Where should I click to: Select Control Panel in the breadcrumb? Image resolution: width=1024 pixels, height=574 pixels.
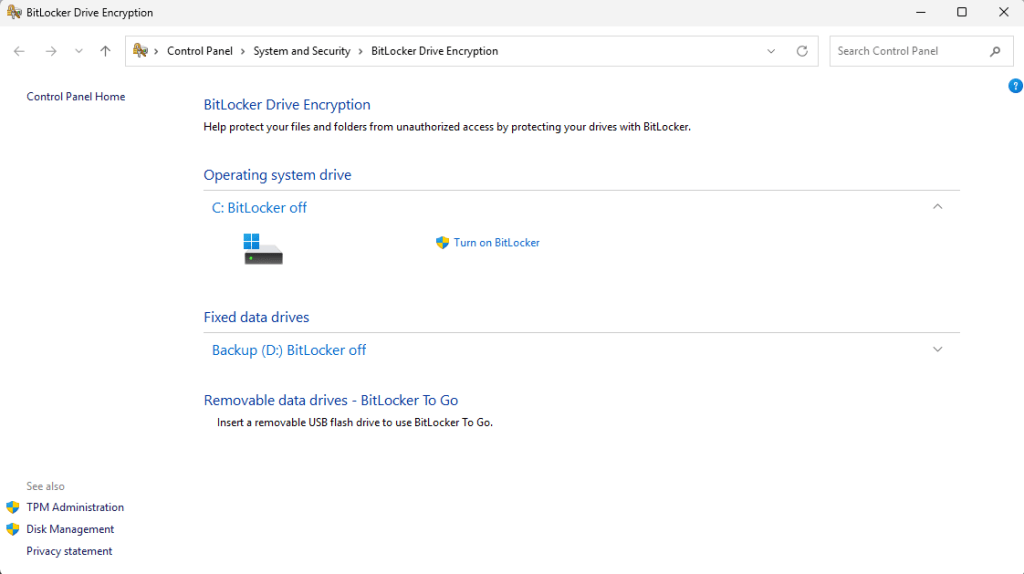200,51
